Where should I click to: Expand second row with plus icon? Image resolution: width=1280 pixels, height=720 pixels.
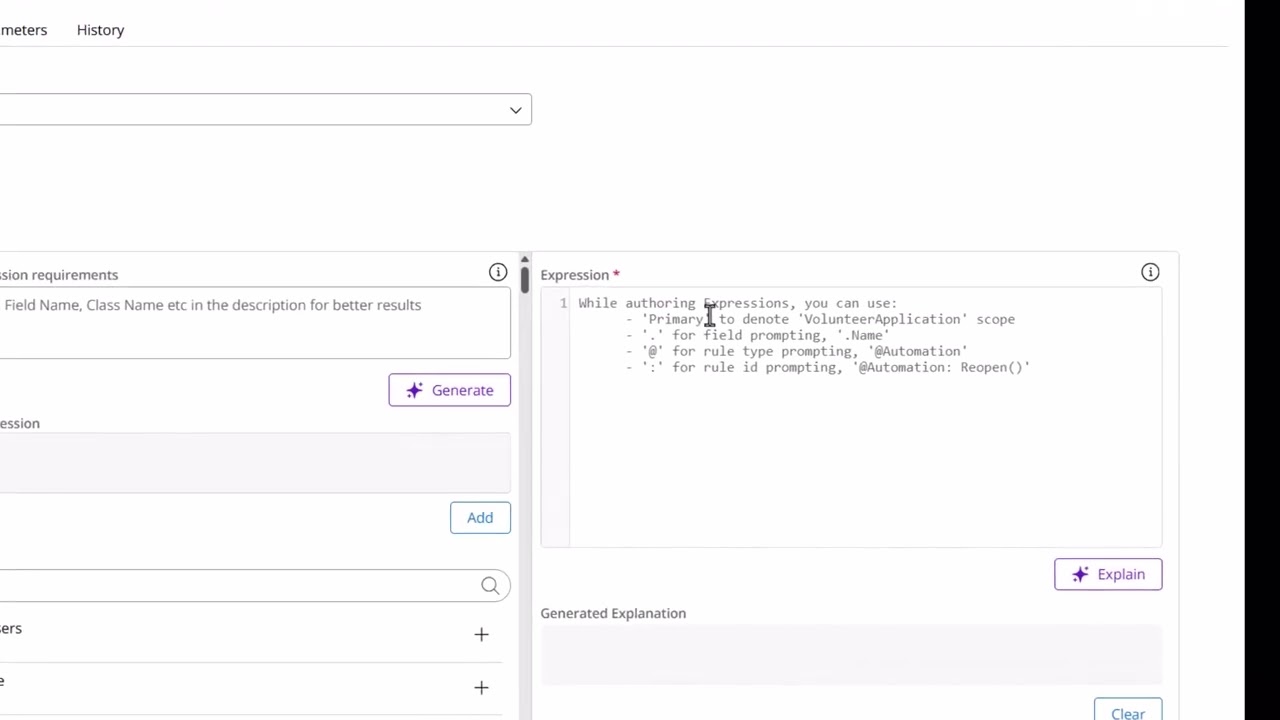click(x=481, y=687)
